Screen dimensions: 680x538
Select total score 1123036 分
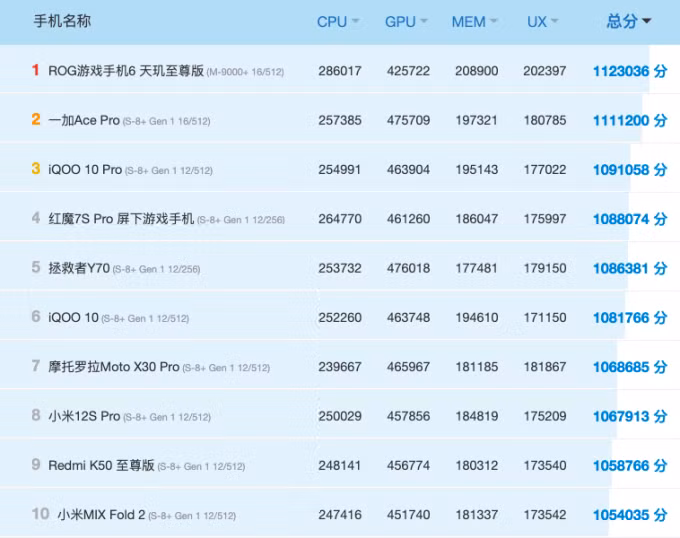click(630, 71)
